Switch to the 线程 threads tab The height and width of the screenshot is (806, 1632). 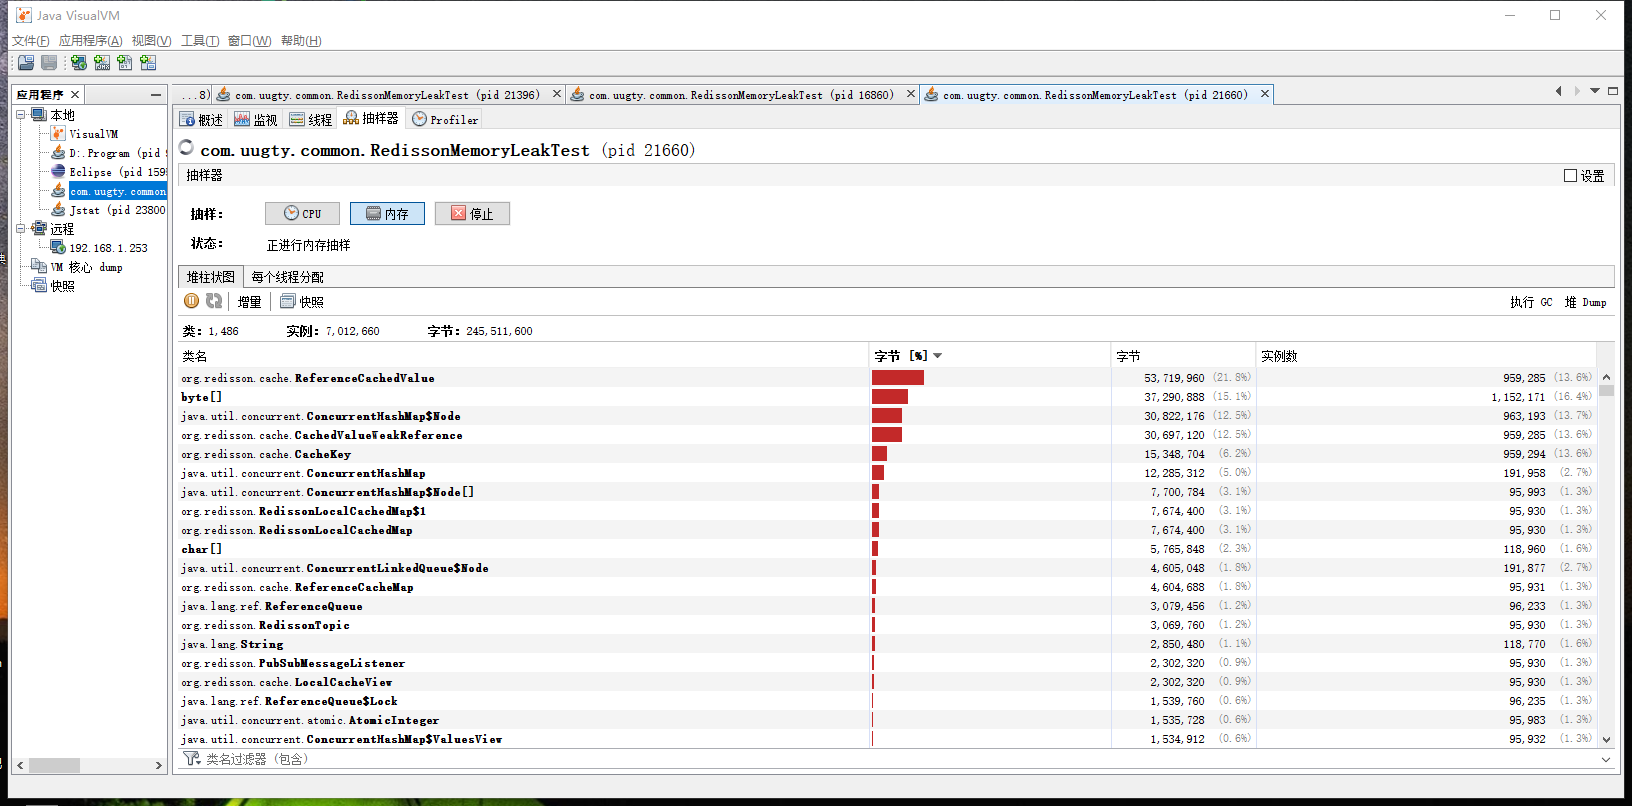(x=311, y=119)
